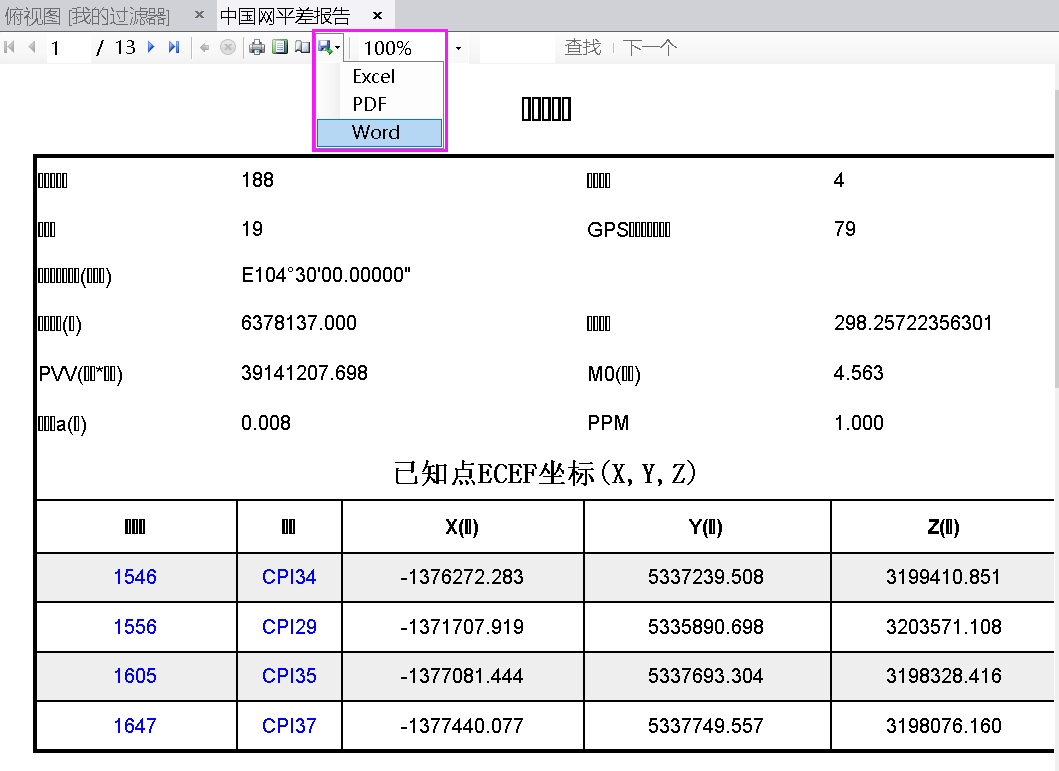Jump to the first page of the report
Viewport: 1059px width, 771px height.
10,47
